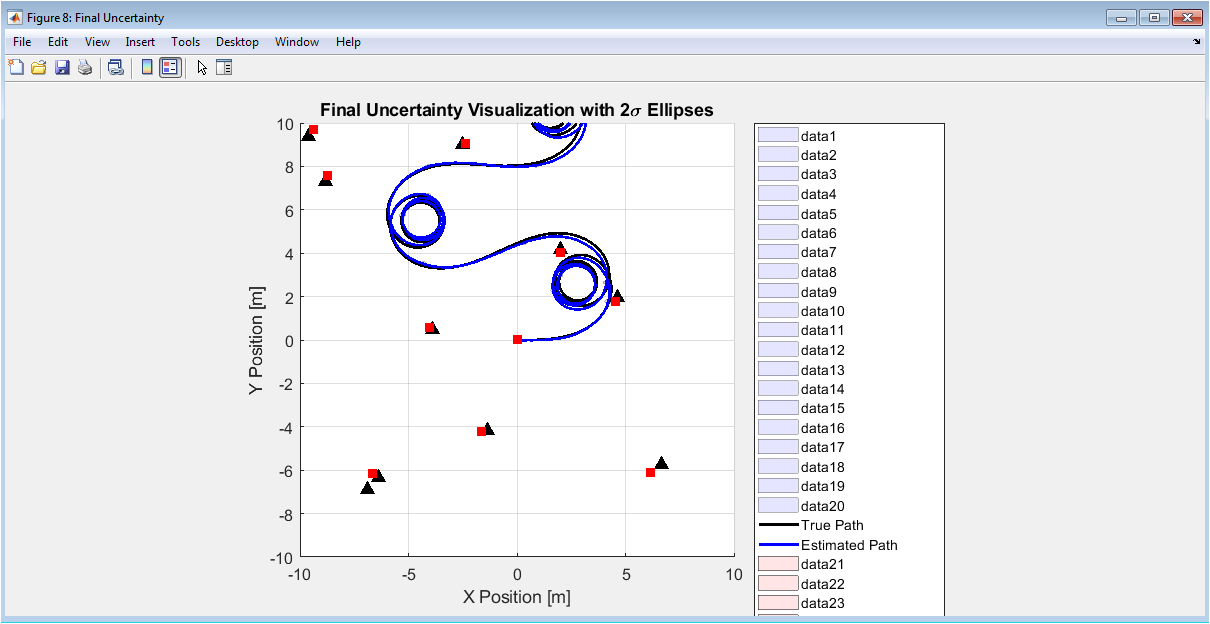Click the MATLAB logo in title bar
Viewport: 1210px width, 624px height.
tap(15, 17)
